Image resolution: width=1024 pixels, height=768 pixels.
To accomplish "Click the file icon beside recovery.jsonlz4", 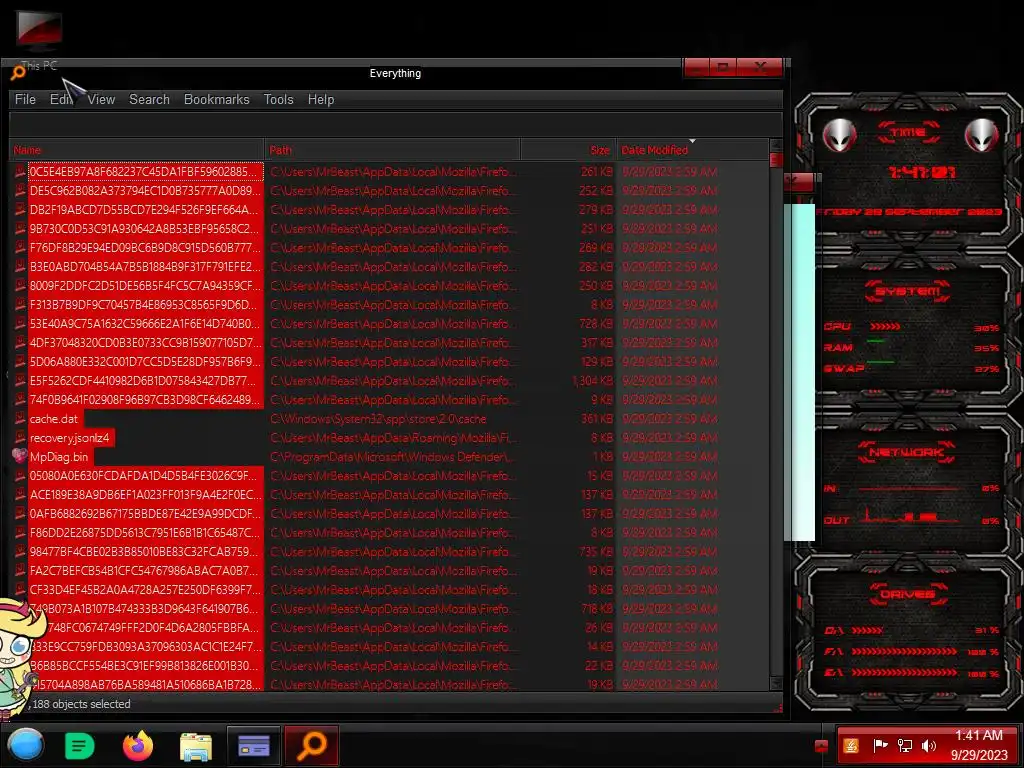I will 20,438.
